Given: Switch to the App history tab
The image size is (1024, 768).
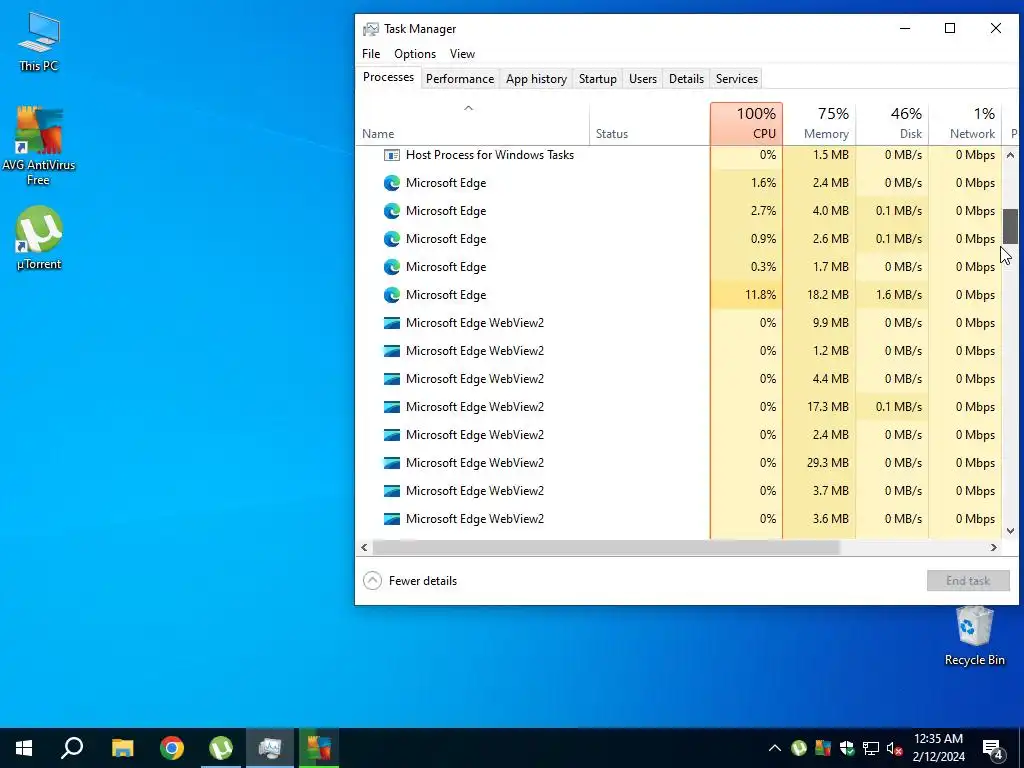Looking at the screenshot, I should [x=536, y=78].
